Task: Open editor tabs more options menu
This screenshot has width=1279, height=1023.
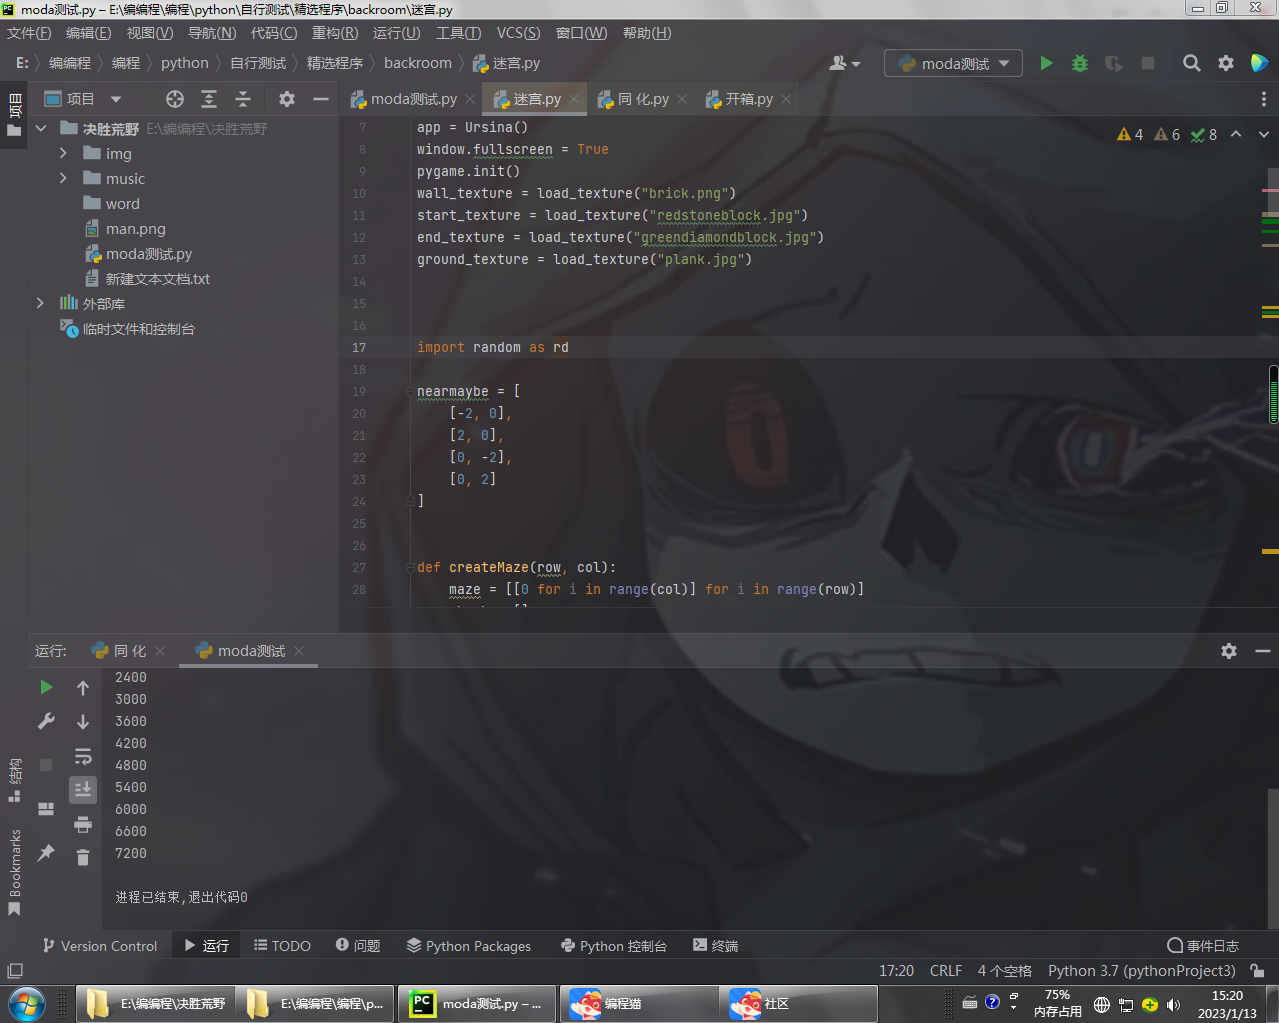Action: pyautogui.click(x=1264, y=99)
